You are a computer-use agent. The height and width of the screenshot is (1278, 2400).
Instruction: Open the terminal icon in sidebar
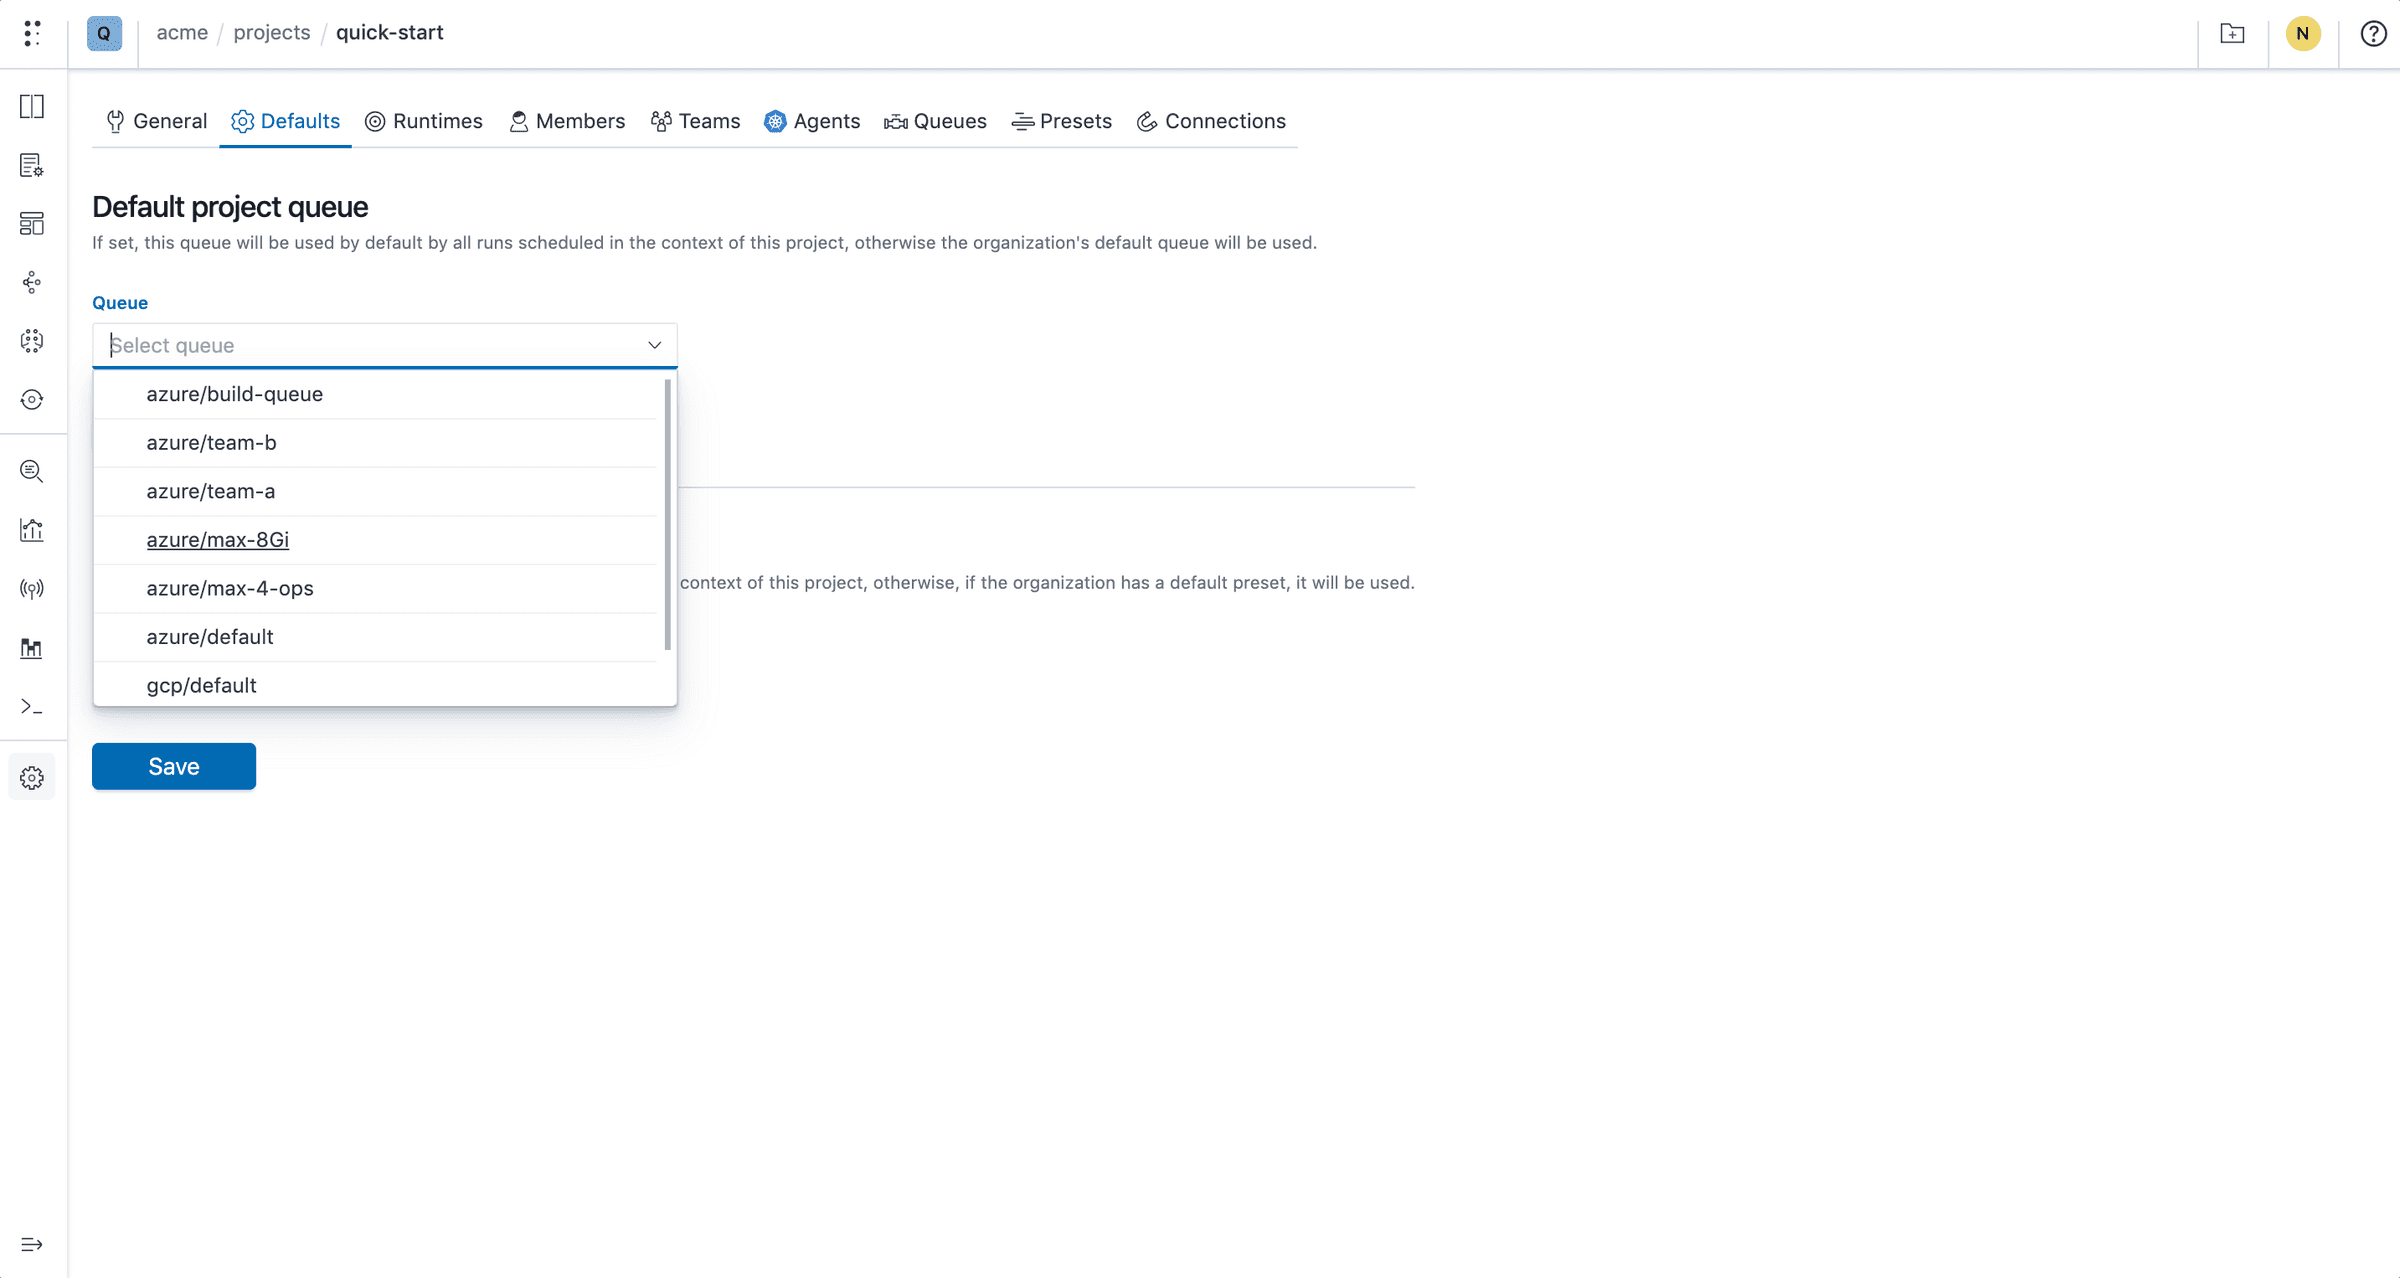coord(31,707)
